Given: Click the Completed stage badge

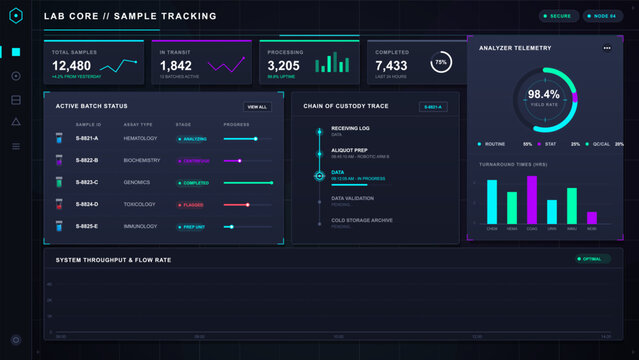Looking at the screenshot, I should tap(193, 183).
